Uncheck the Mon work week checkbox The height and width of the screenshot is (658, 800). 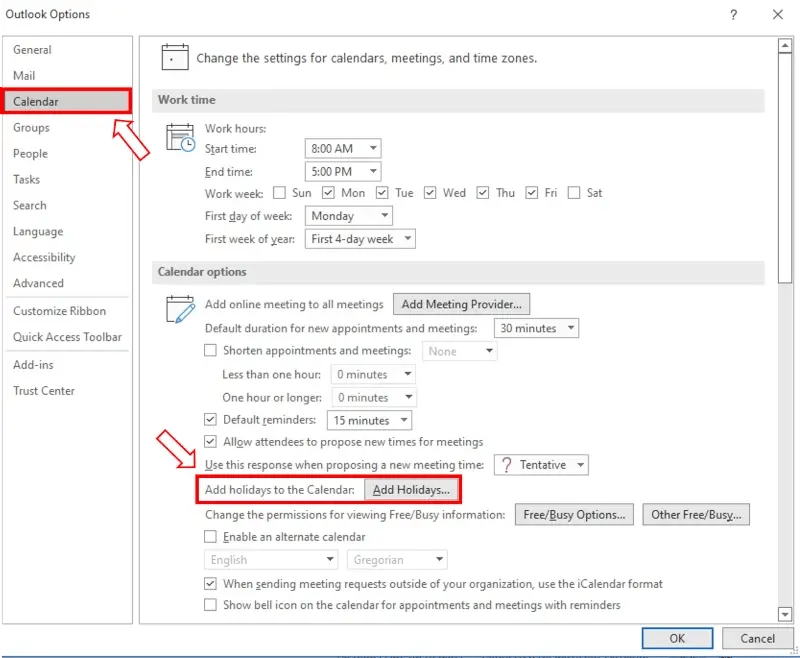[x=329, y=192]
